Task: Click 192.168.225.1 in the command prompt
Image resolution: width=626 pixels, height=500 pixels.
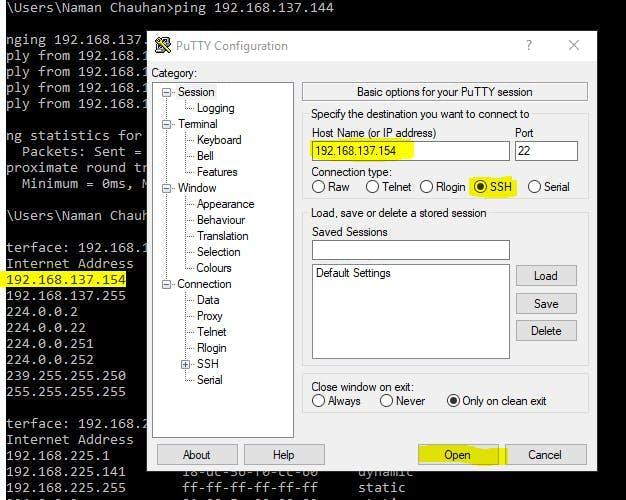Action: point(58,455)
